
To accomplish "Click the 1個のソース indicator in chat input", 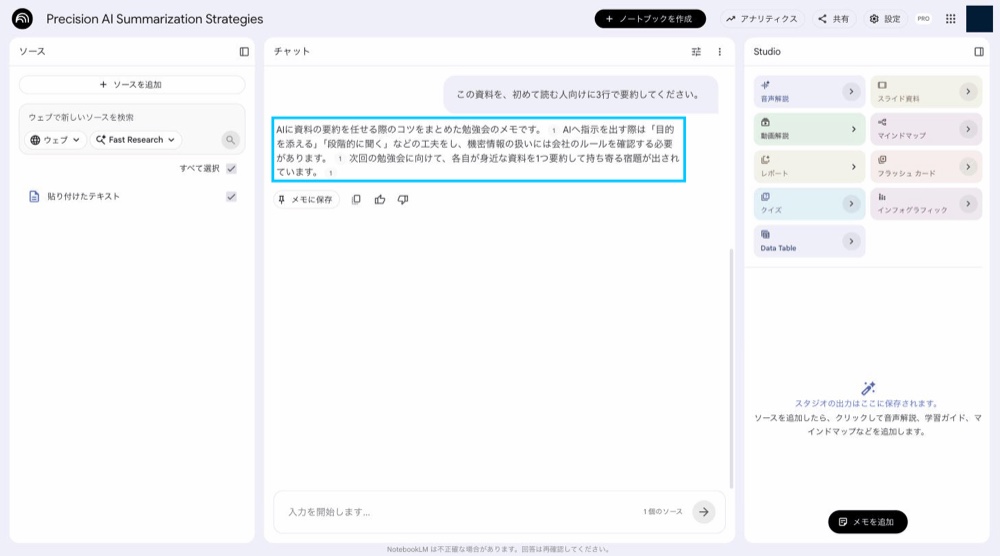I will click(662, 511).
